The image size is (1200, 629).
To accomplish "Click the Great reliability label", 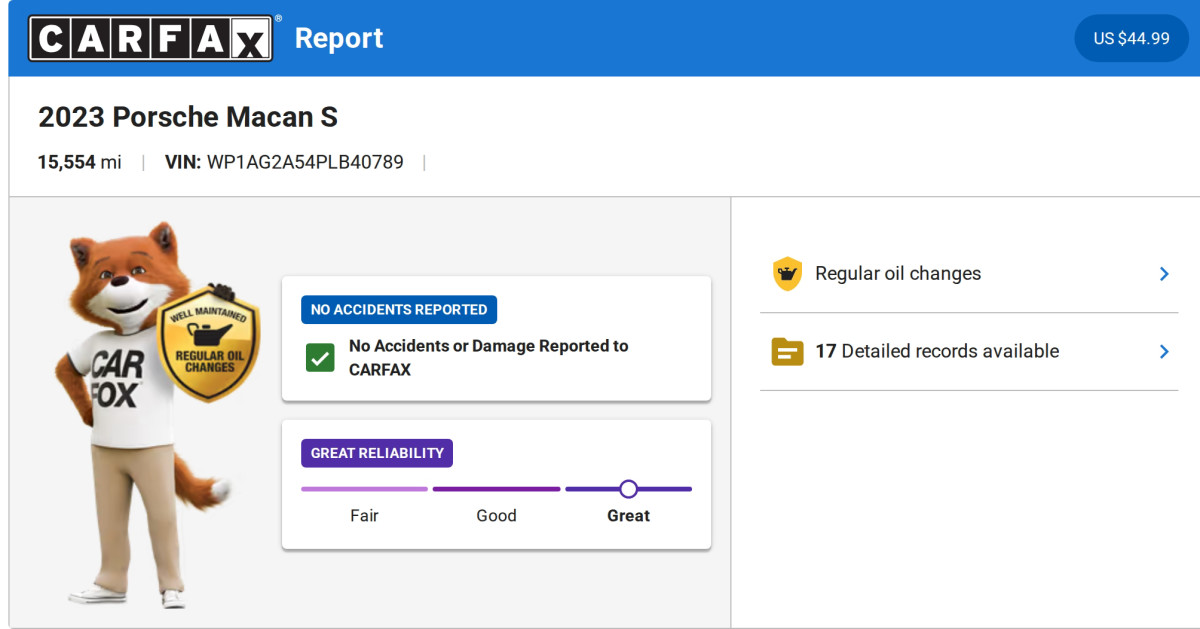I will pos(628,516).
